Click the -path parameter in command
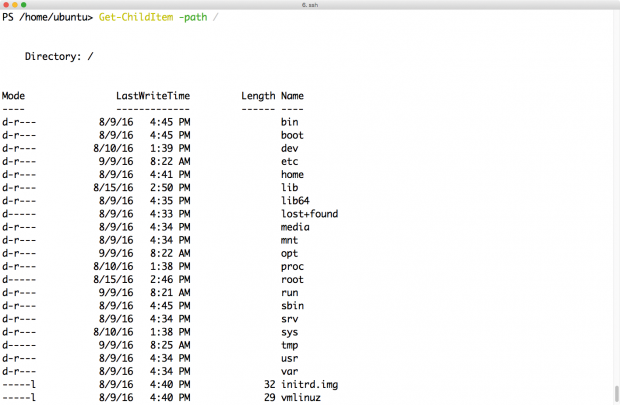Viewport: 620px width, 405px height. (x=199, y=18)
